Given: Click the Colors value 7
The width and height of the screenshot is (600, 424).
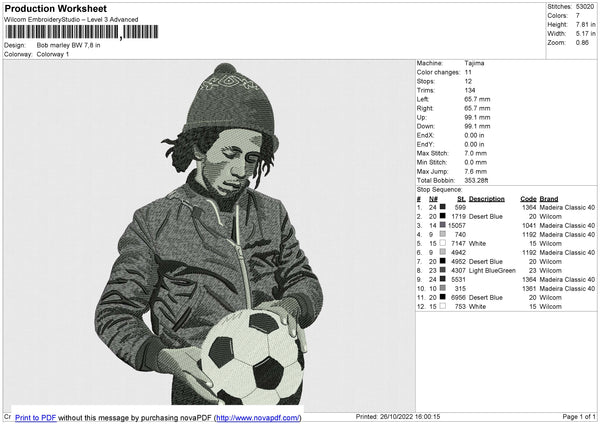Looking at the screenshot, I should 578,16.
